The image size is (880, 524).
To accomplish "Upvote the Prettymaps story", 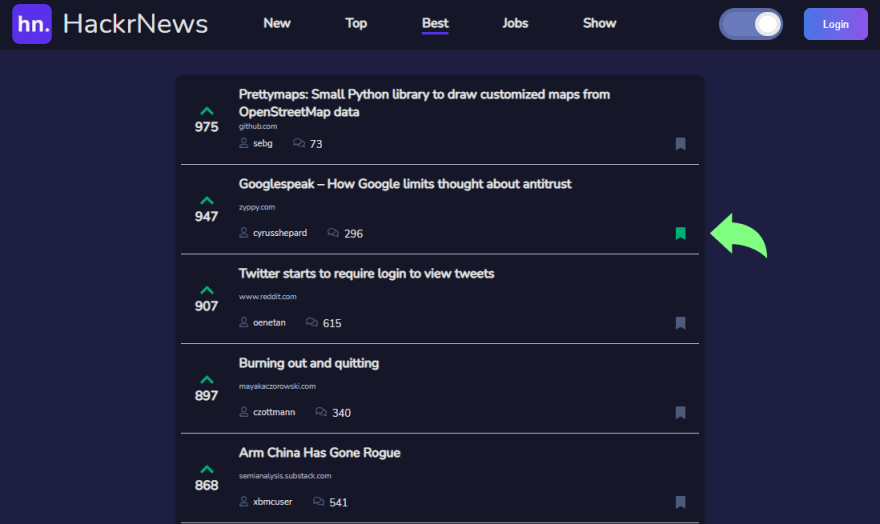I will tap(207, 111).
